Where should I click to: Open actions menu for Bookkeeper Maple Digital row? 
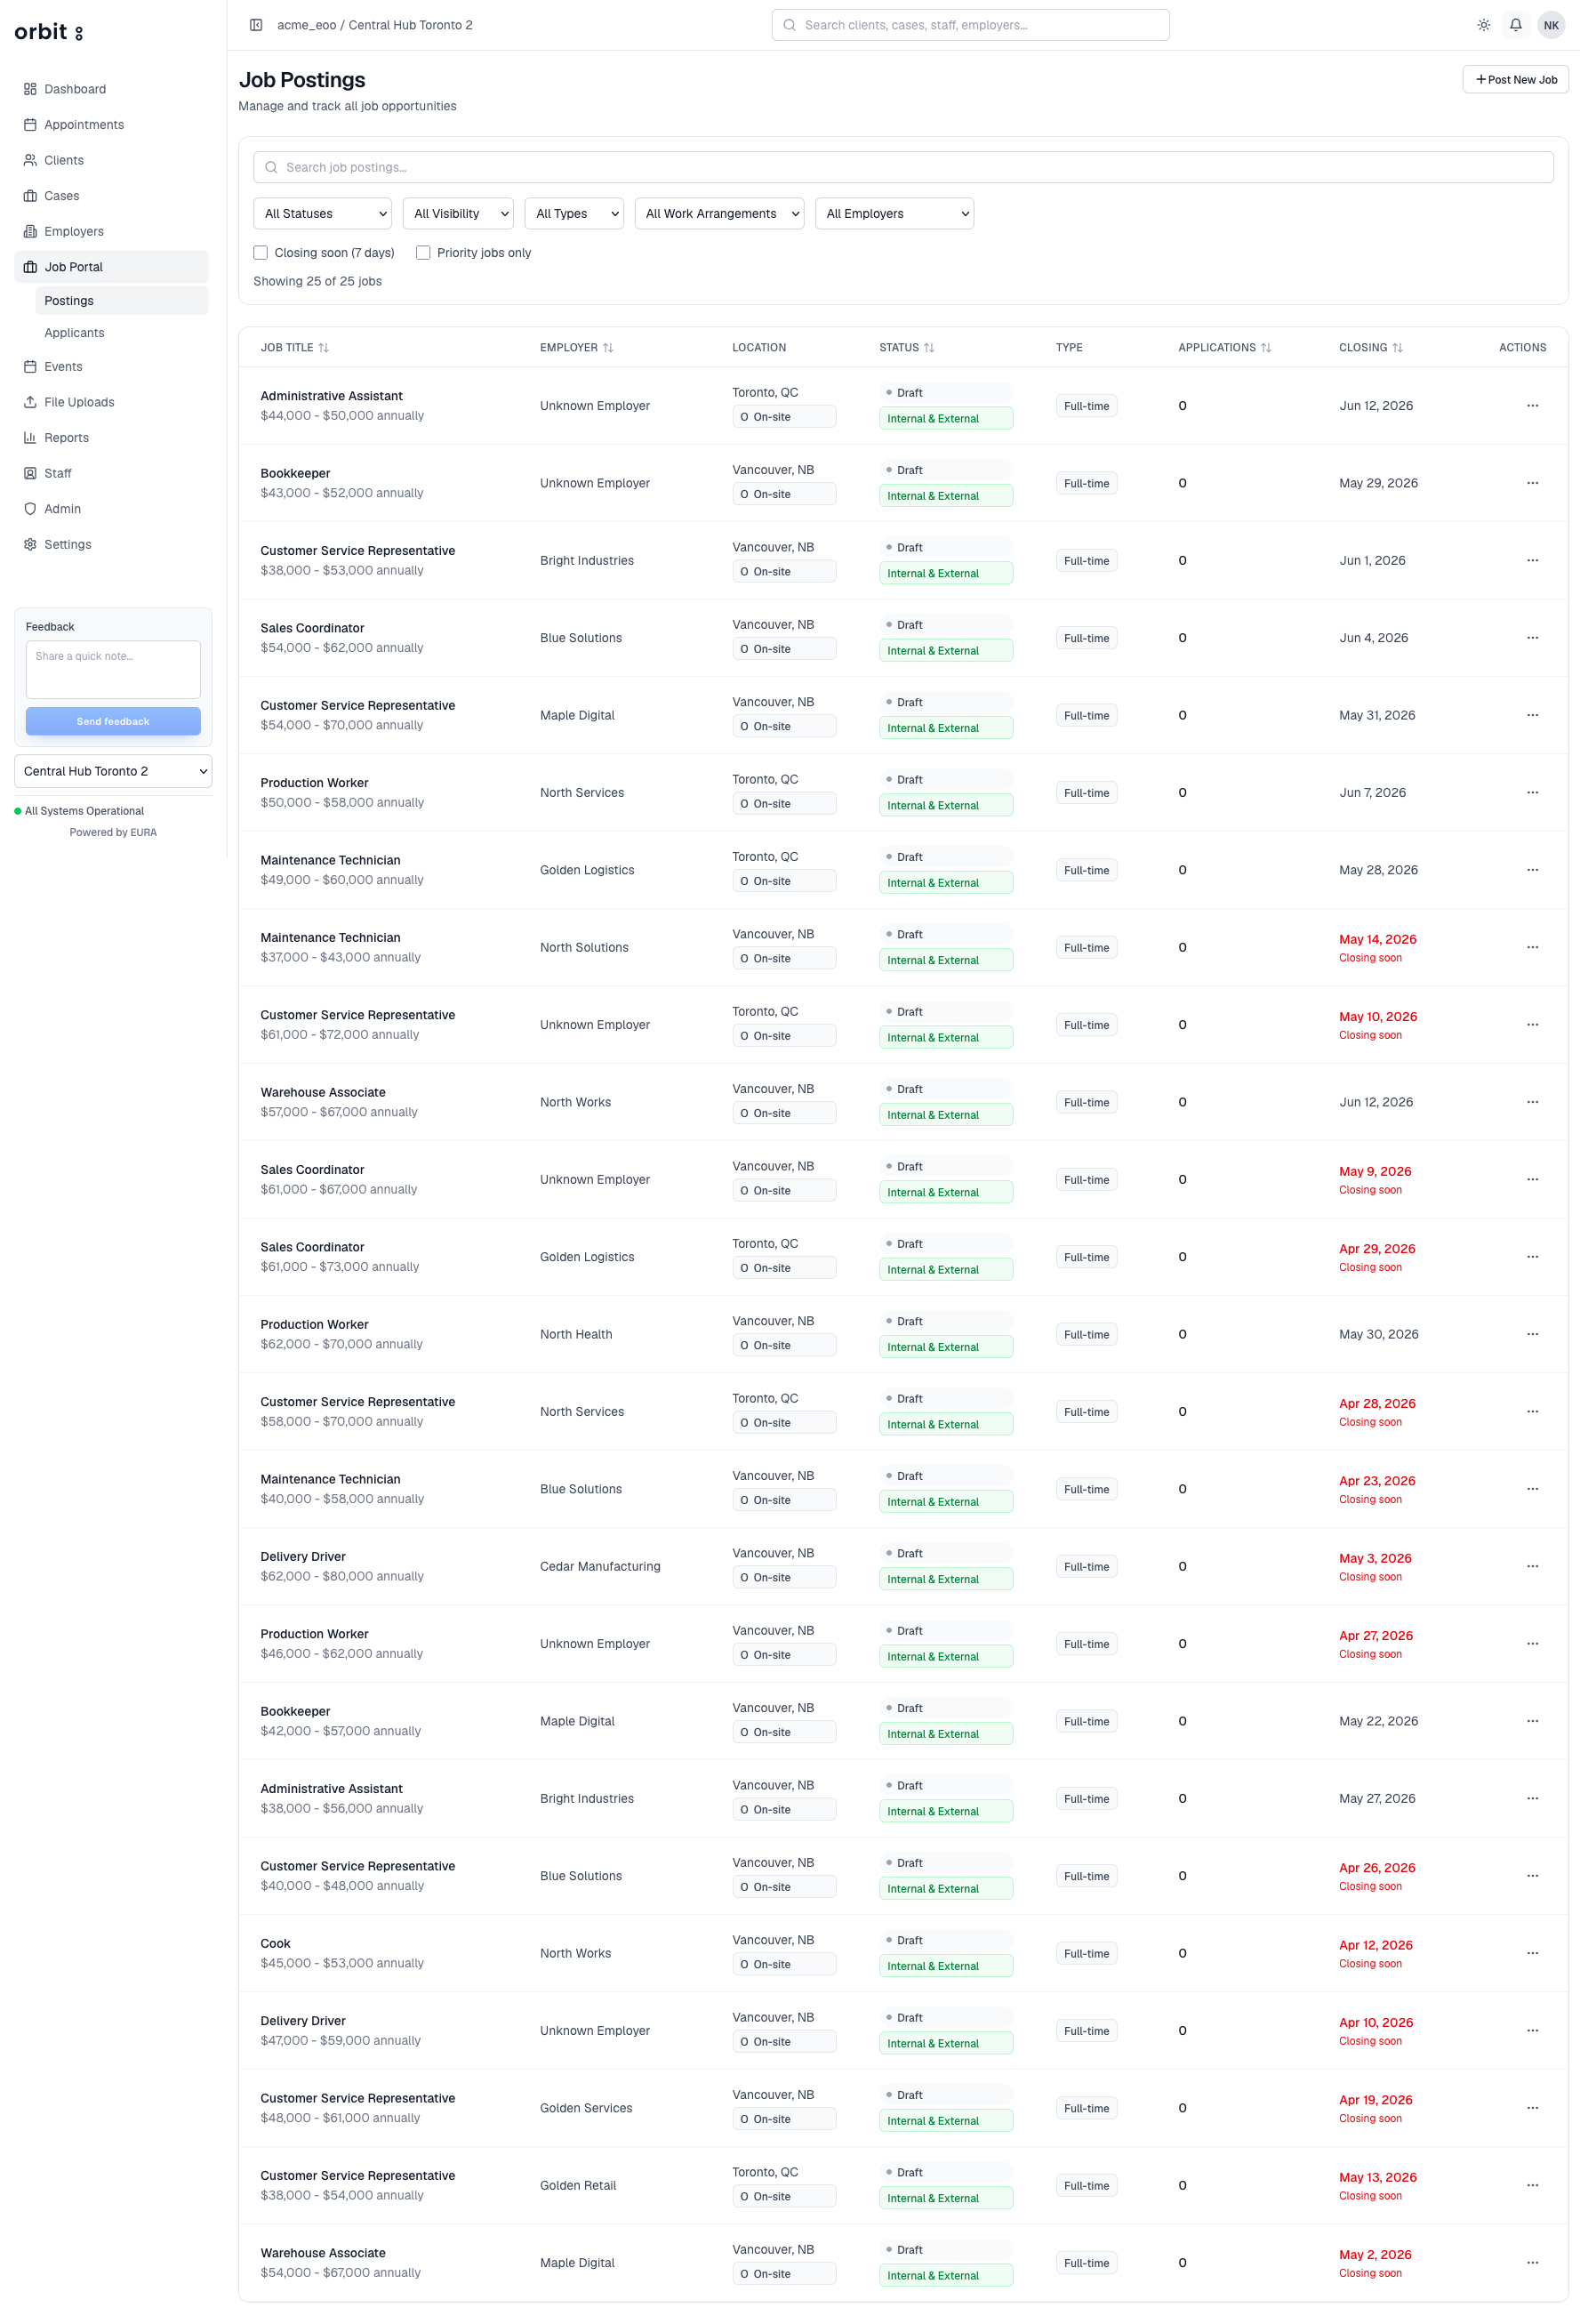1532,1721
